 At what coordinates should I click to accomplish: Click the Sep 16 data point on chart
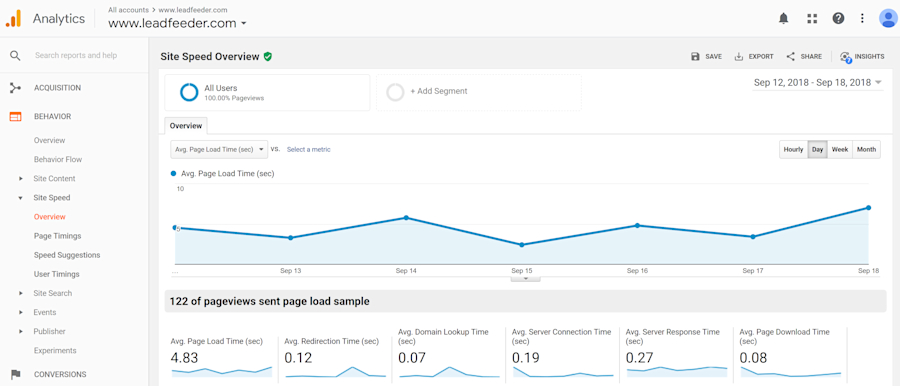pos(637,225)
